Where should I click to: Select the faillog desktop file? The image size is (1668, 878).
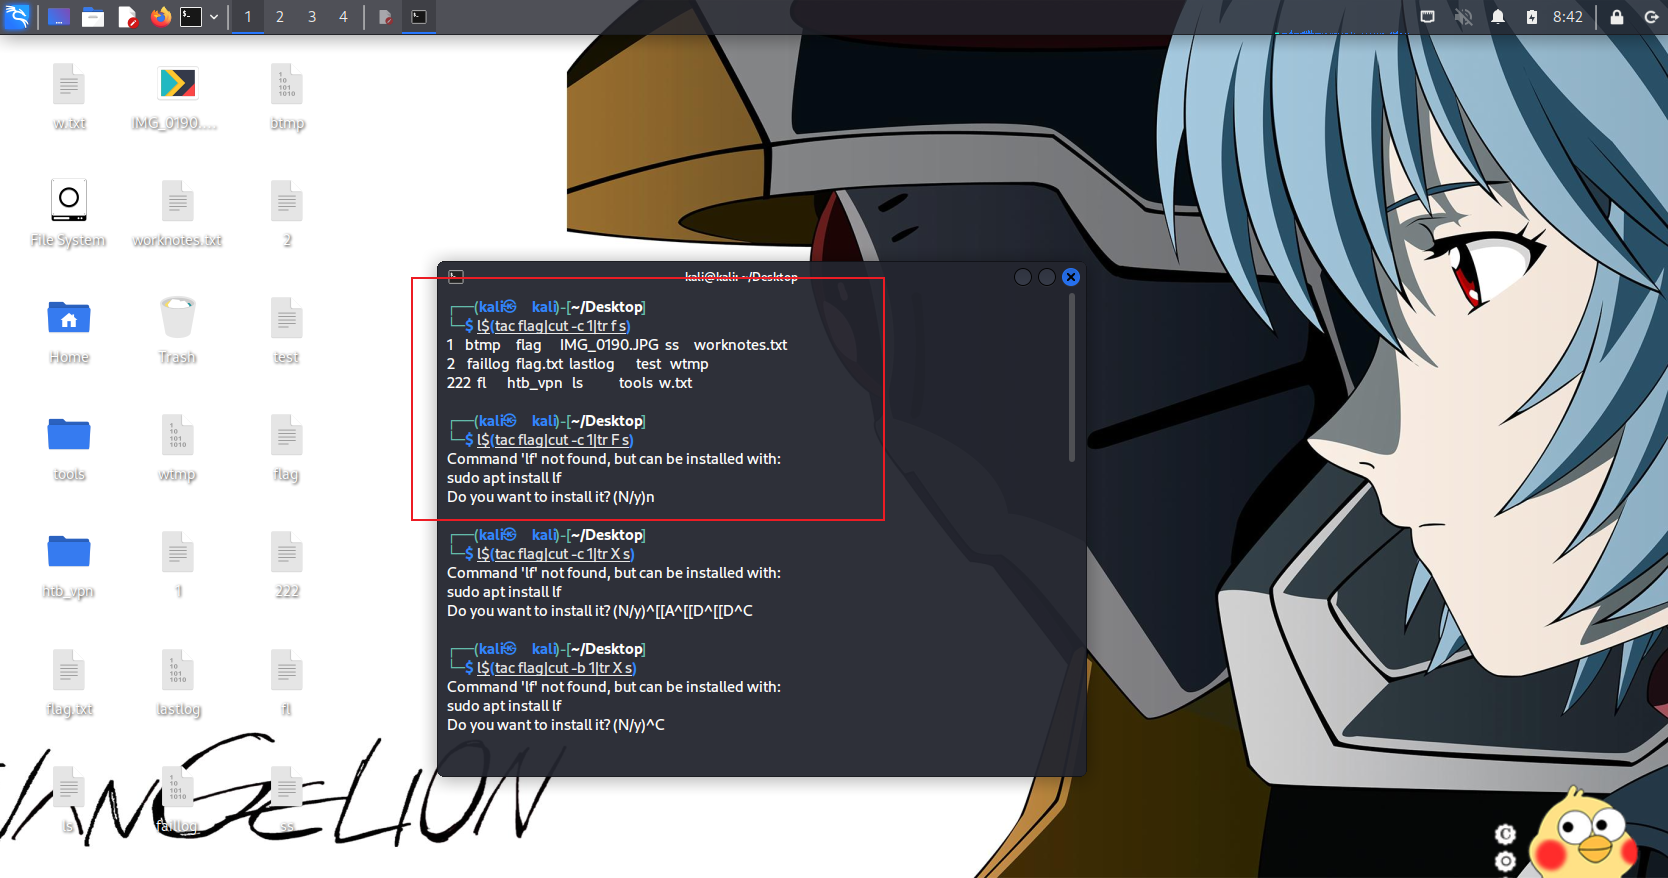[177, 799]
